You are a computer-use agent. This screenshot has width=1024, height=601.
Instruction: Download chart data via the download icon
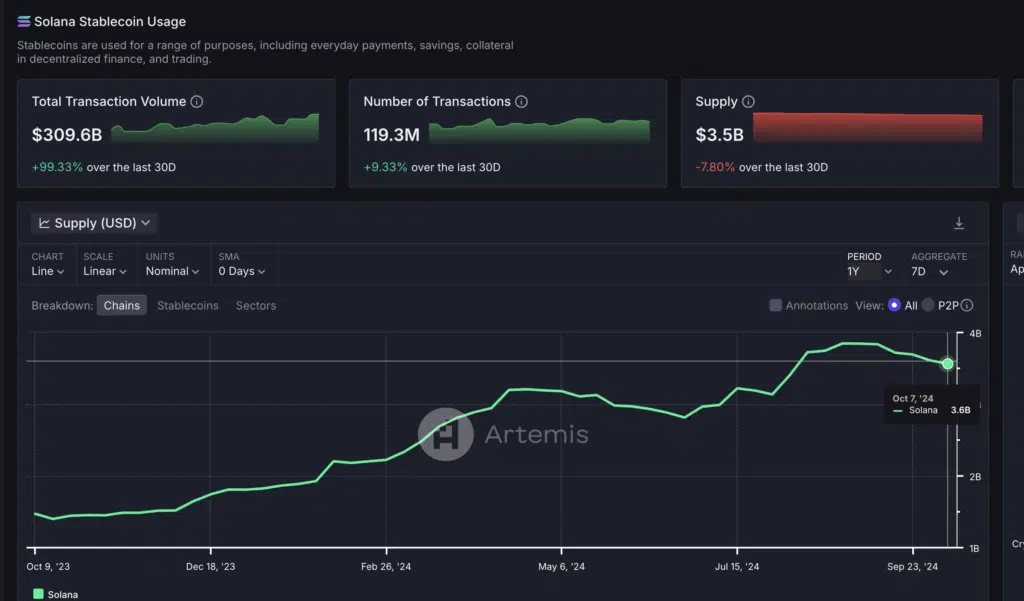point(959,223)
